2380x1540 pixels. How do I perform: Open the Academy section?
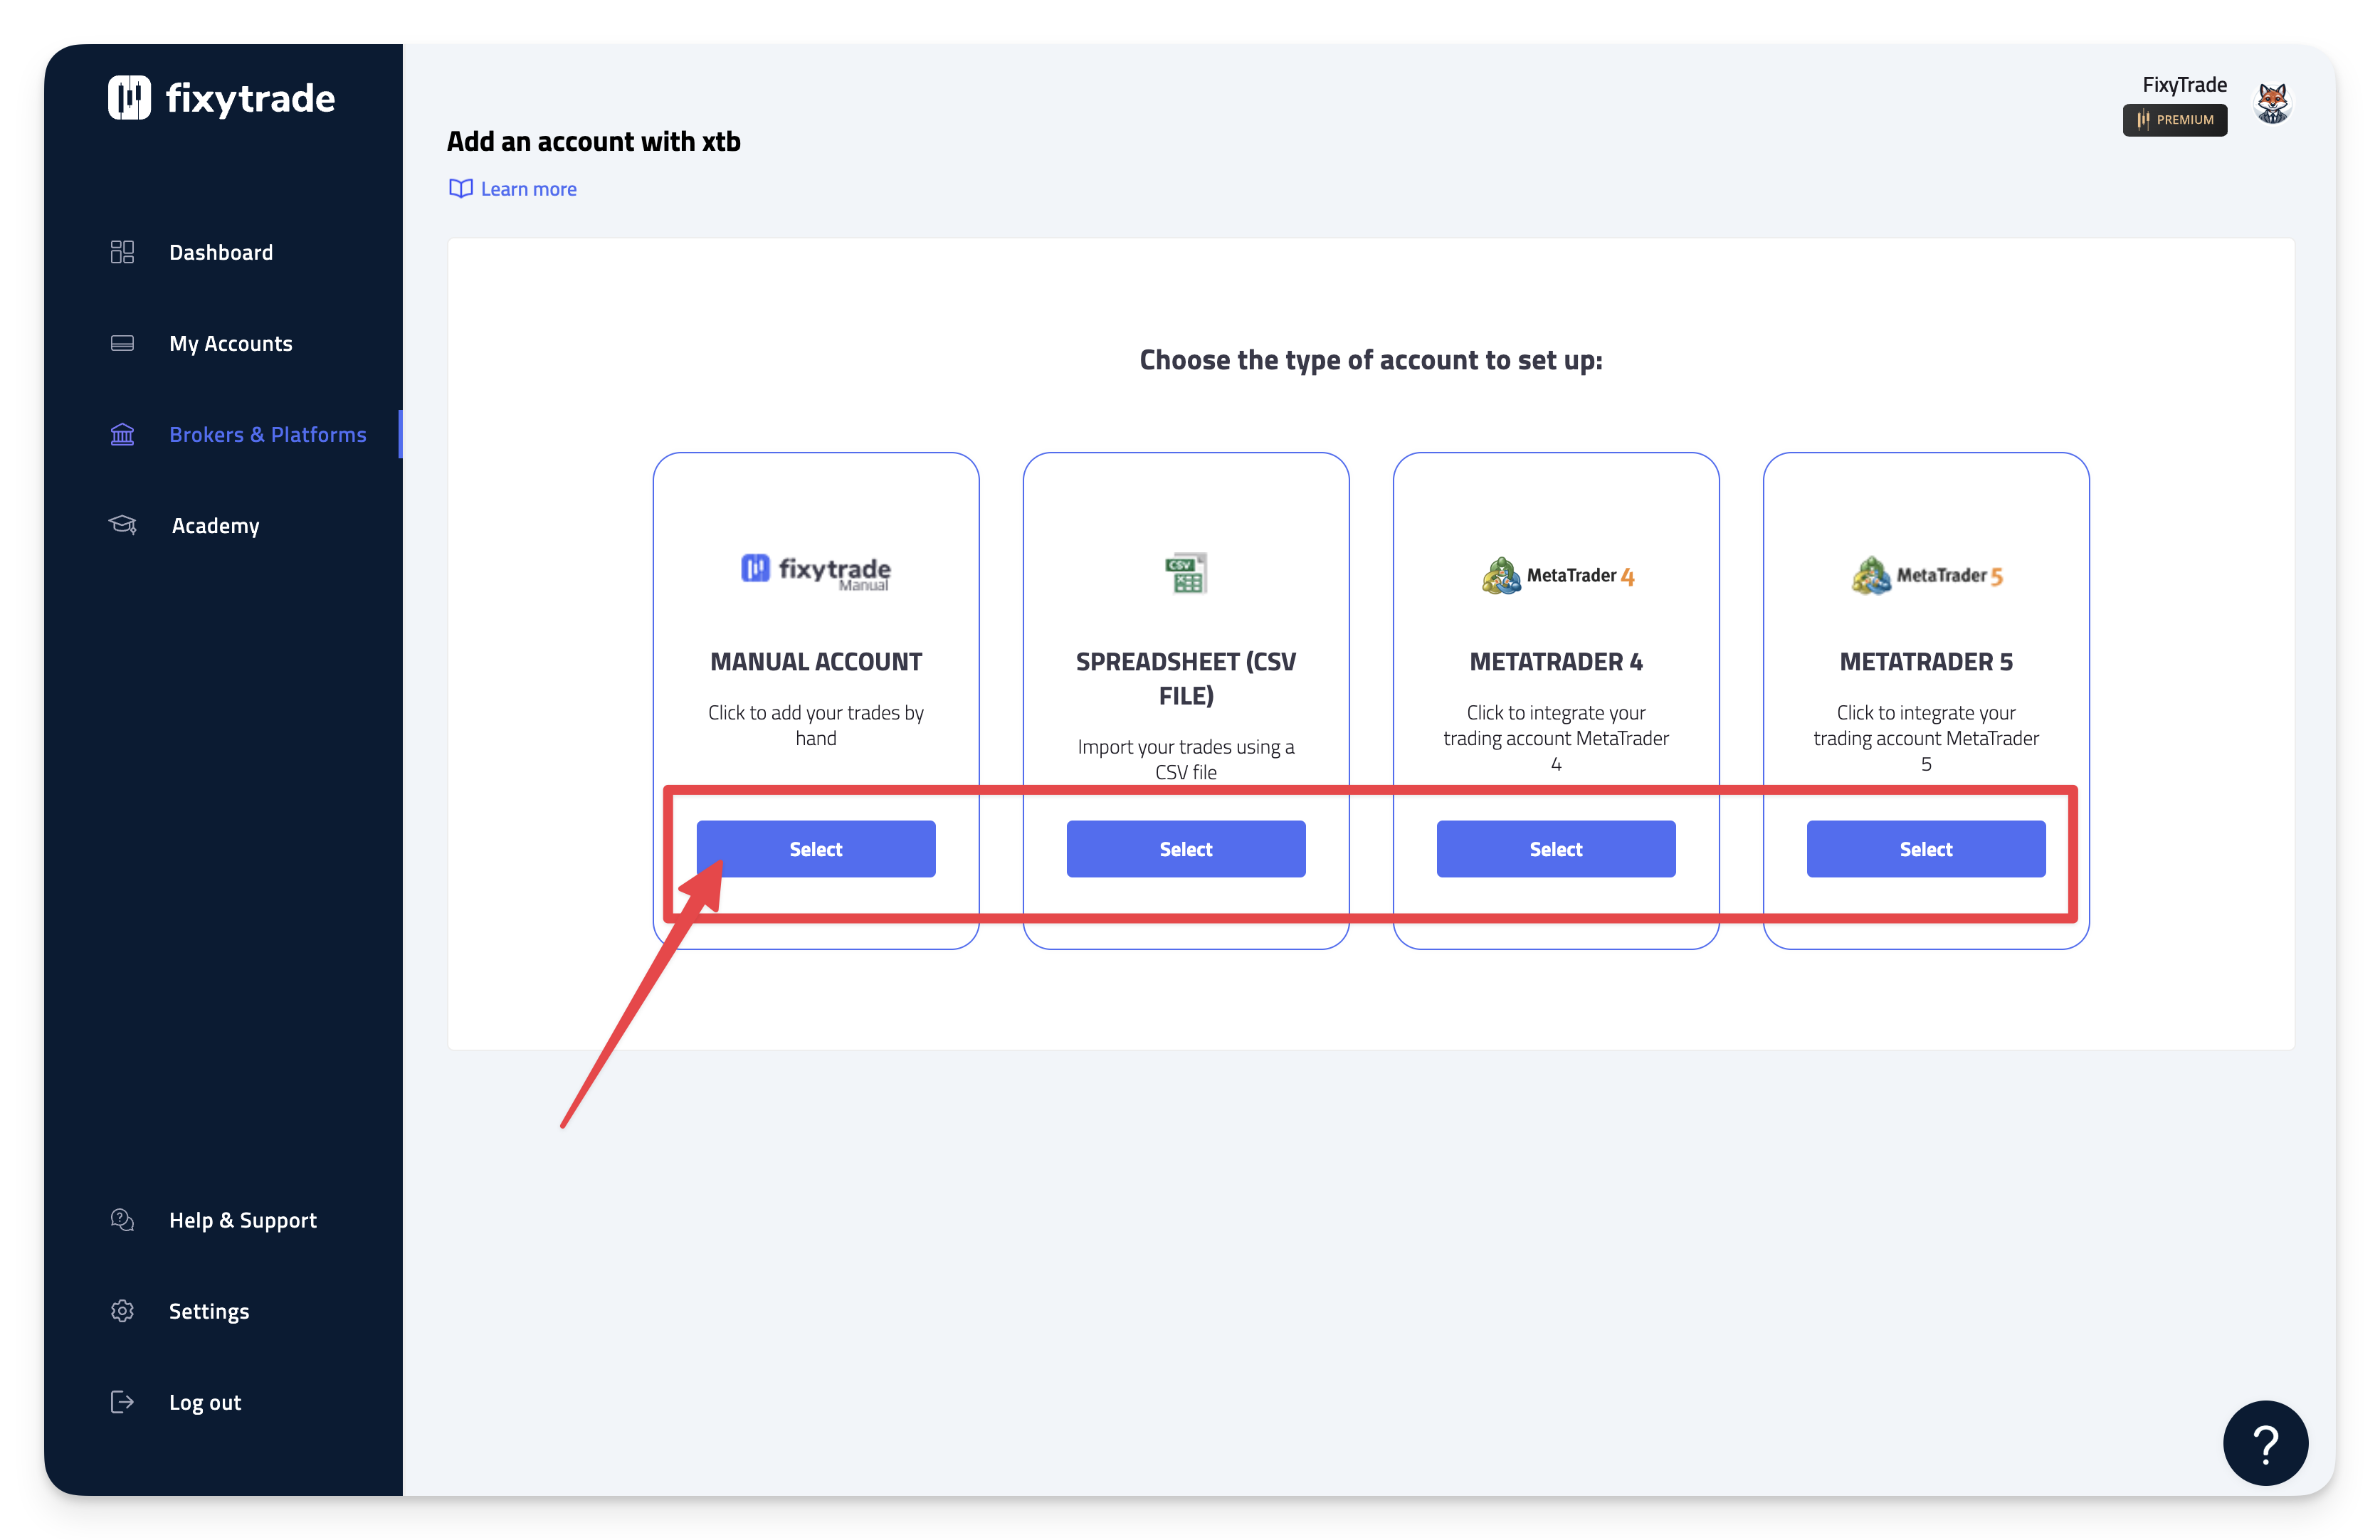click(x=215, y=525)
